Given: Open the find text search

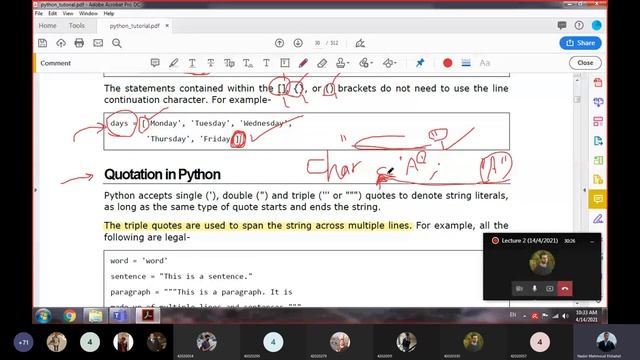Looking at the screenshot, I should point(117,43).
